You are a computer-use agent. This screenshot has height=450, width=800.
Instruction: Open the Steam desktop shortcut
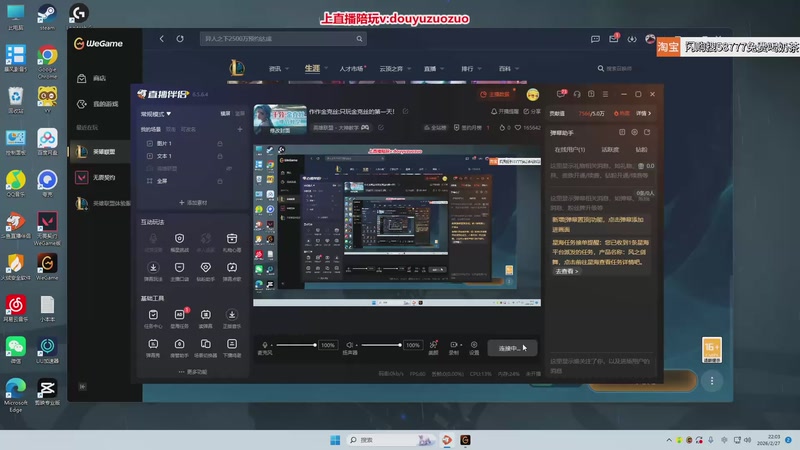pos(47,17)
